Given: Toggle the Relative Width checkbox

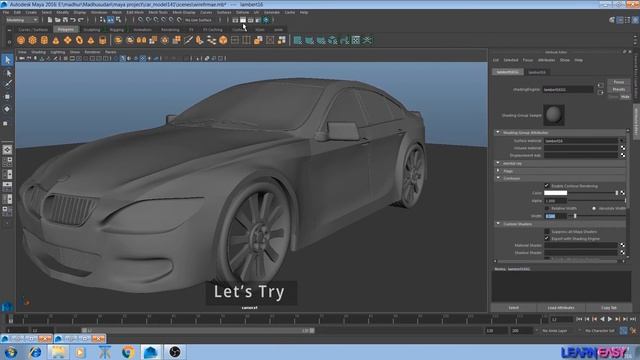Looking at the screenshot, I should 547,208.
